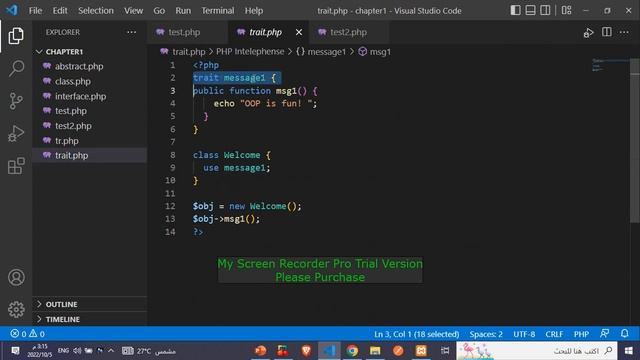Change encoding via UTF-8
The width and height of the screenshot is (640, 360).
[524, 334]
